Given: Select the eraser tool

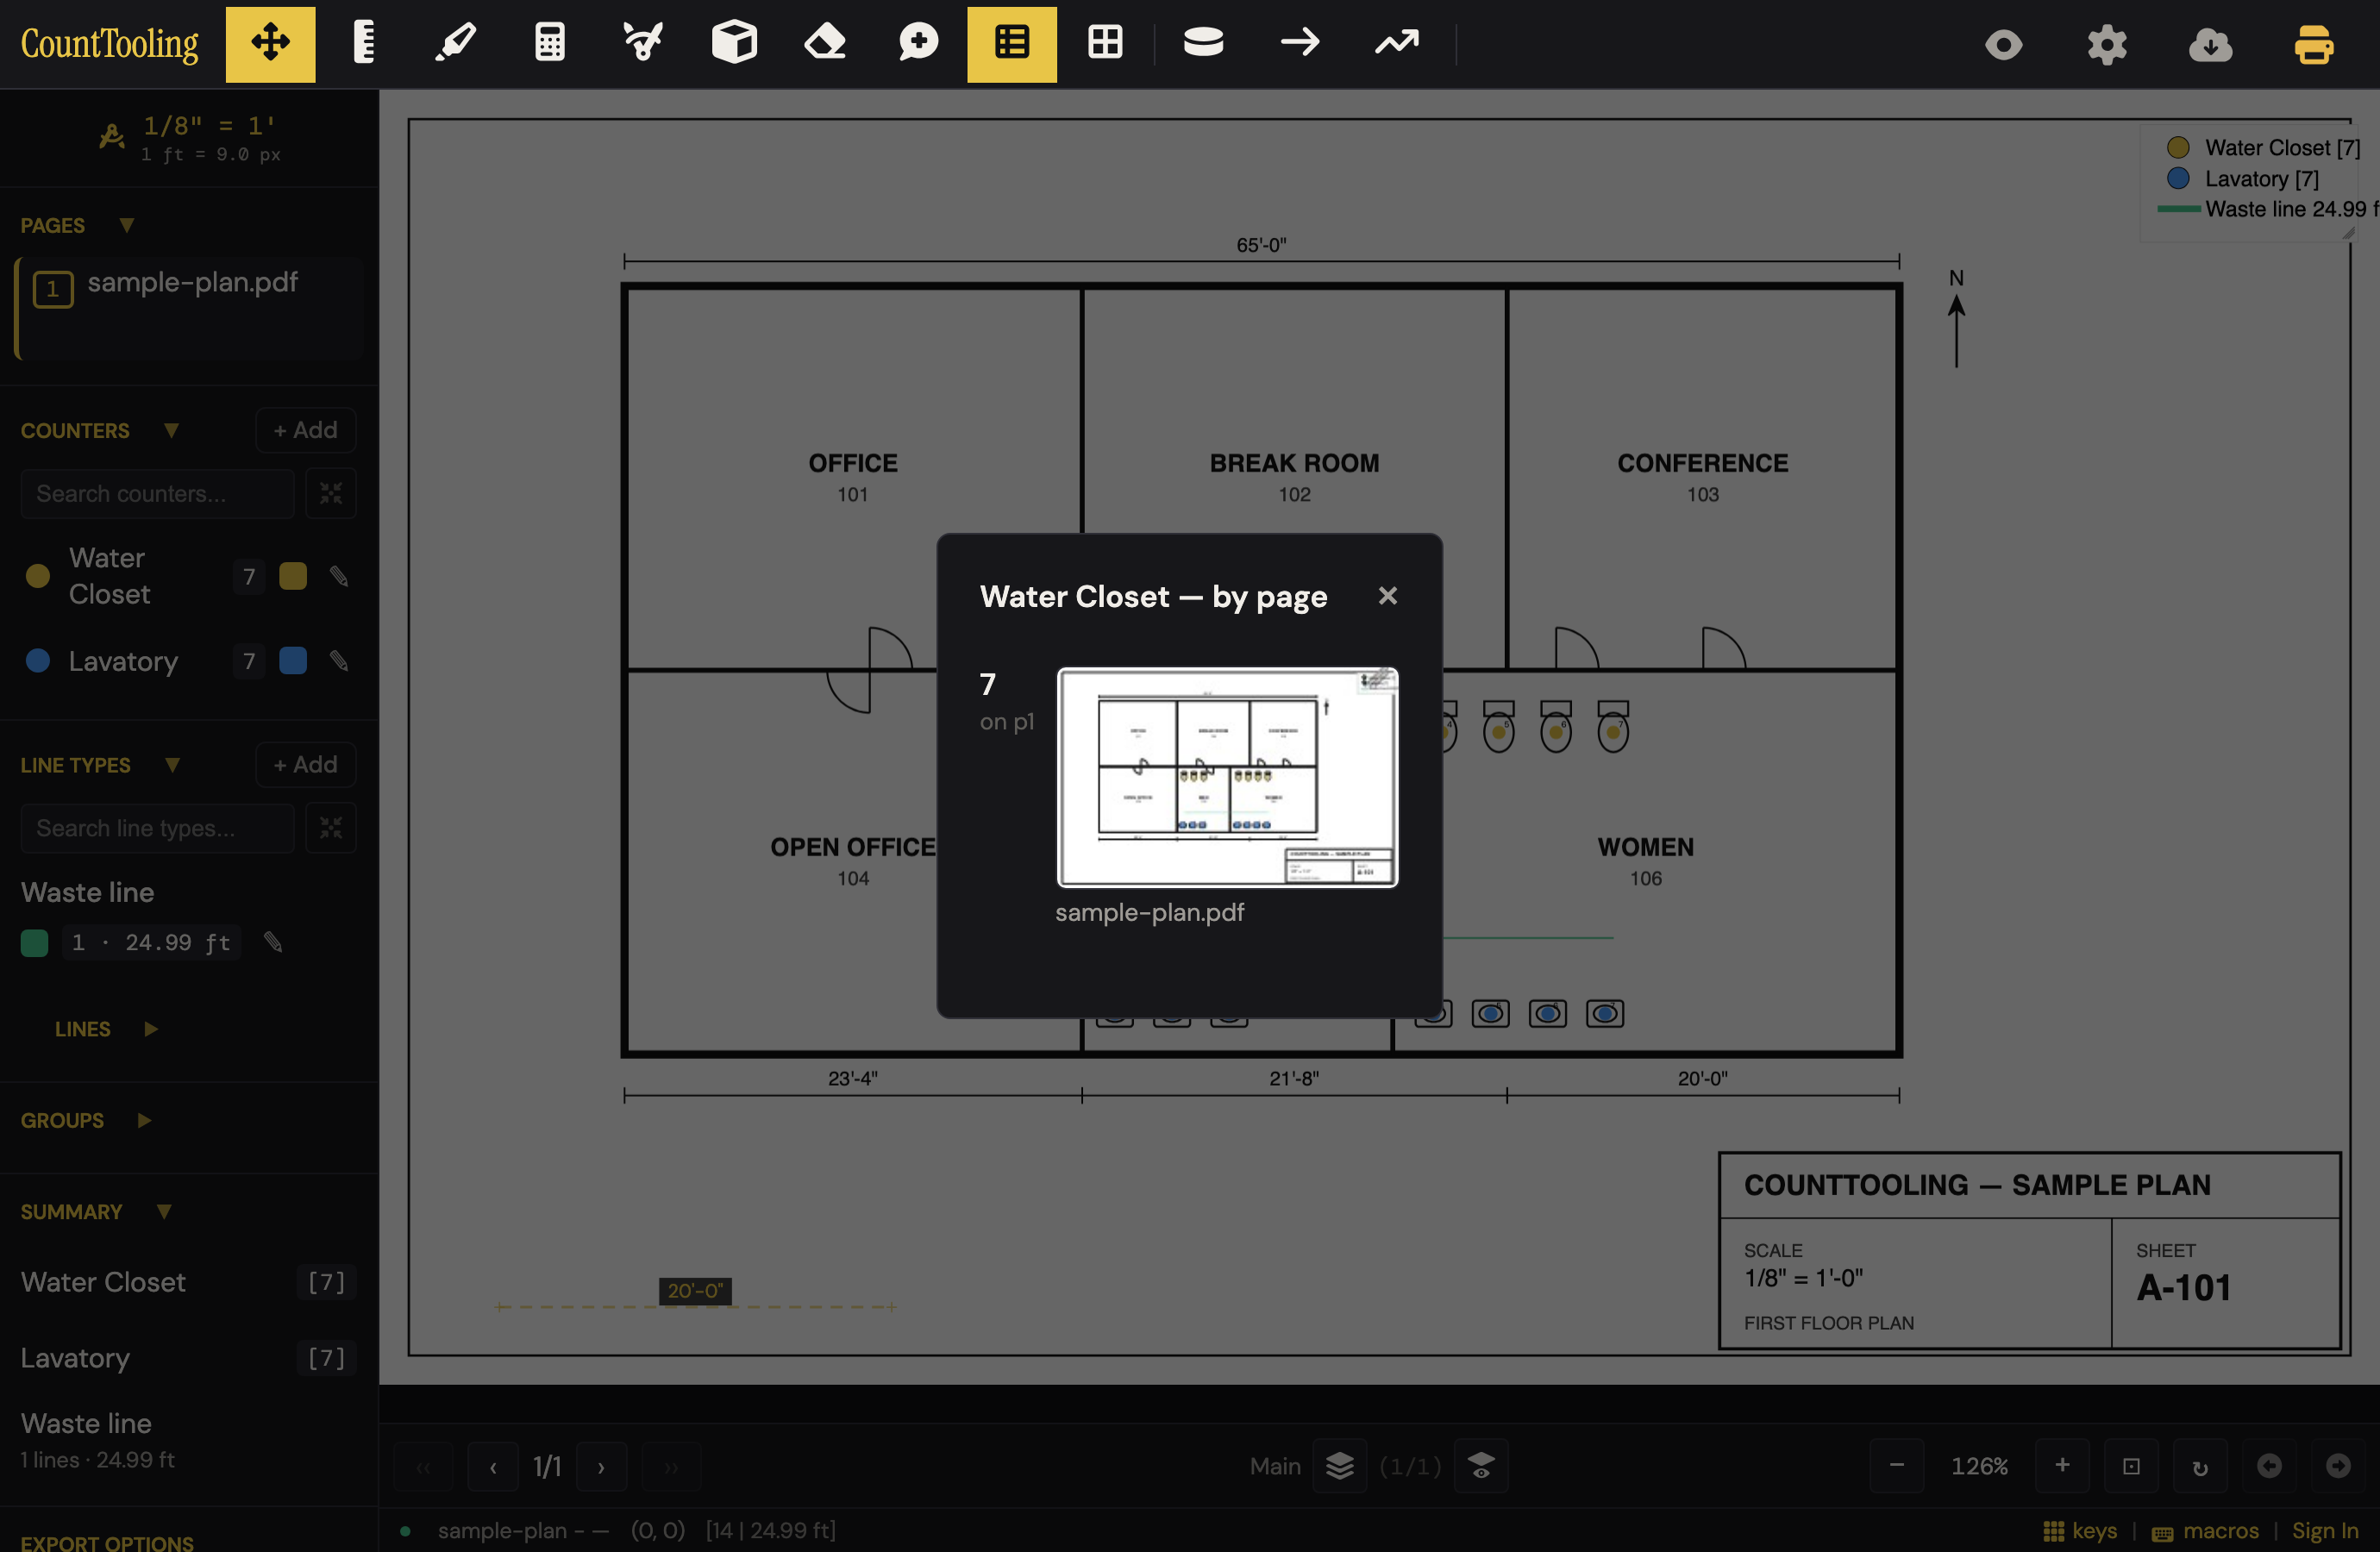Looking at the screenshot, I should tap(826, 44).
